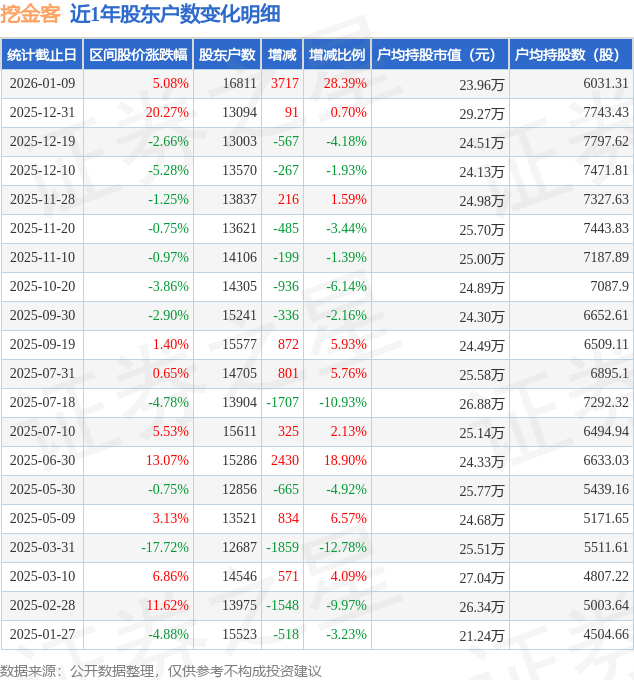
Task: Click the 28.39% change ratio cell
Action: (345, 84)
